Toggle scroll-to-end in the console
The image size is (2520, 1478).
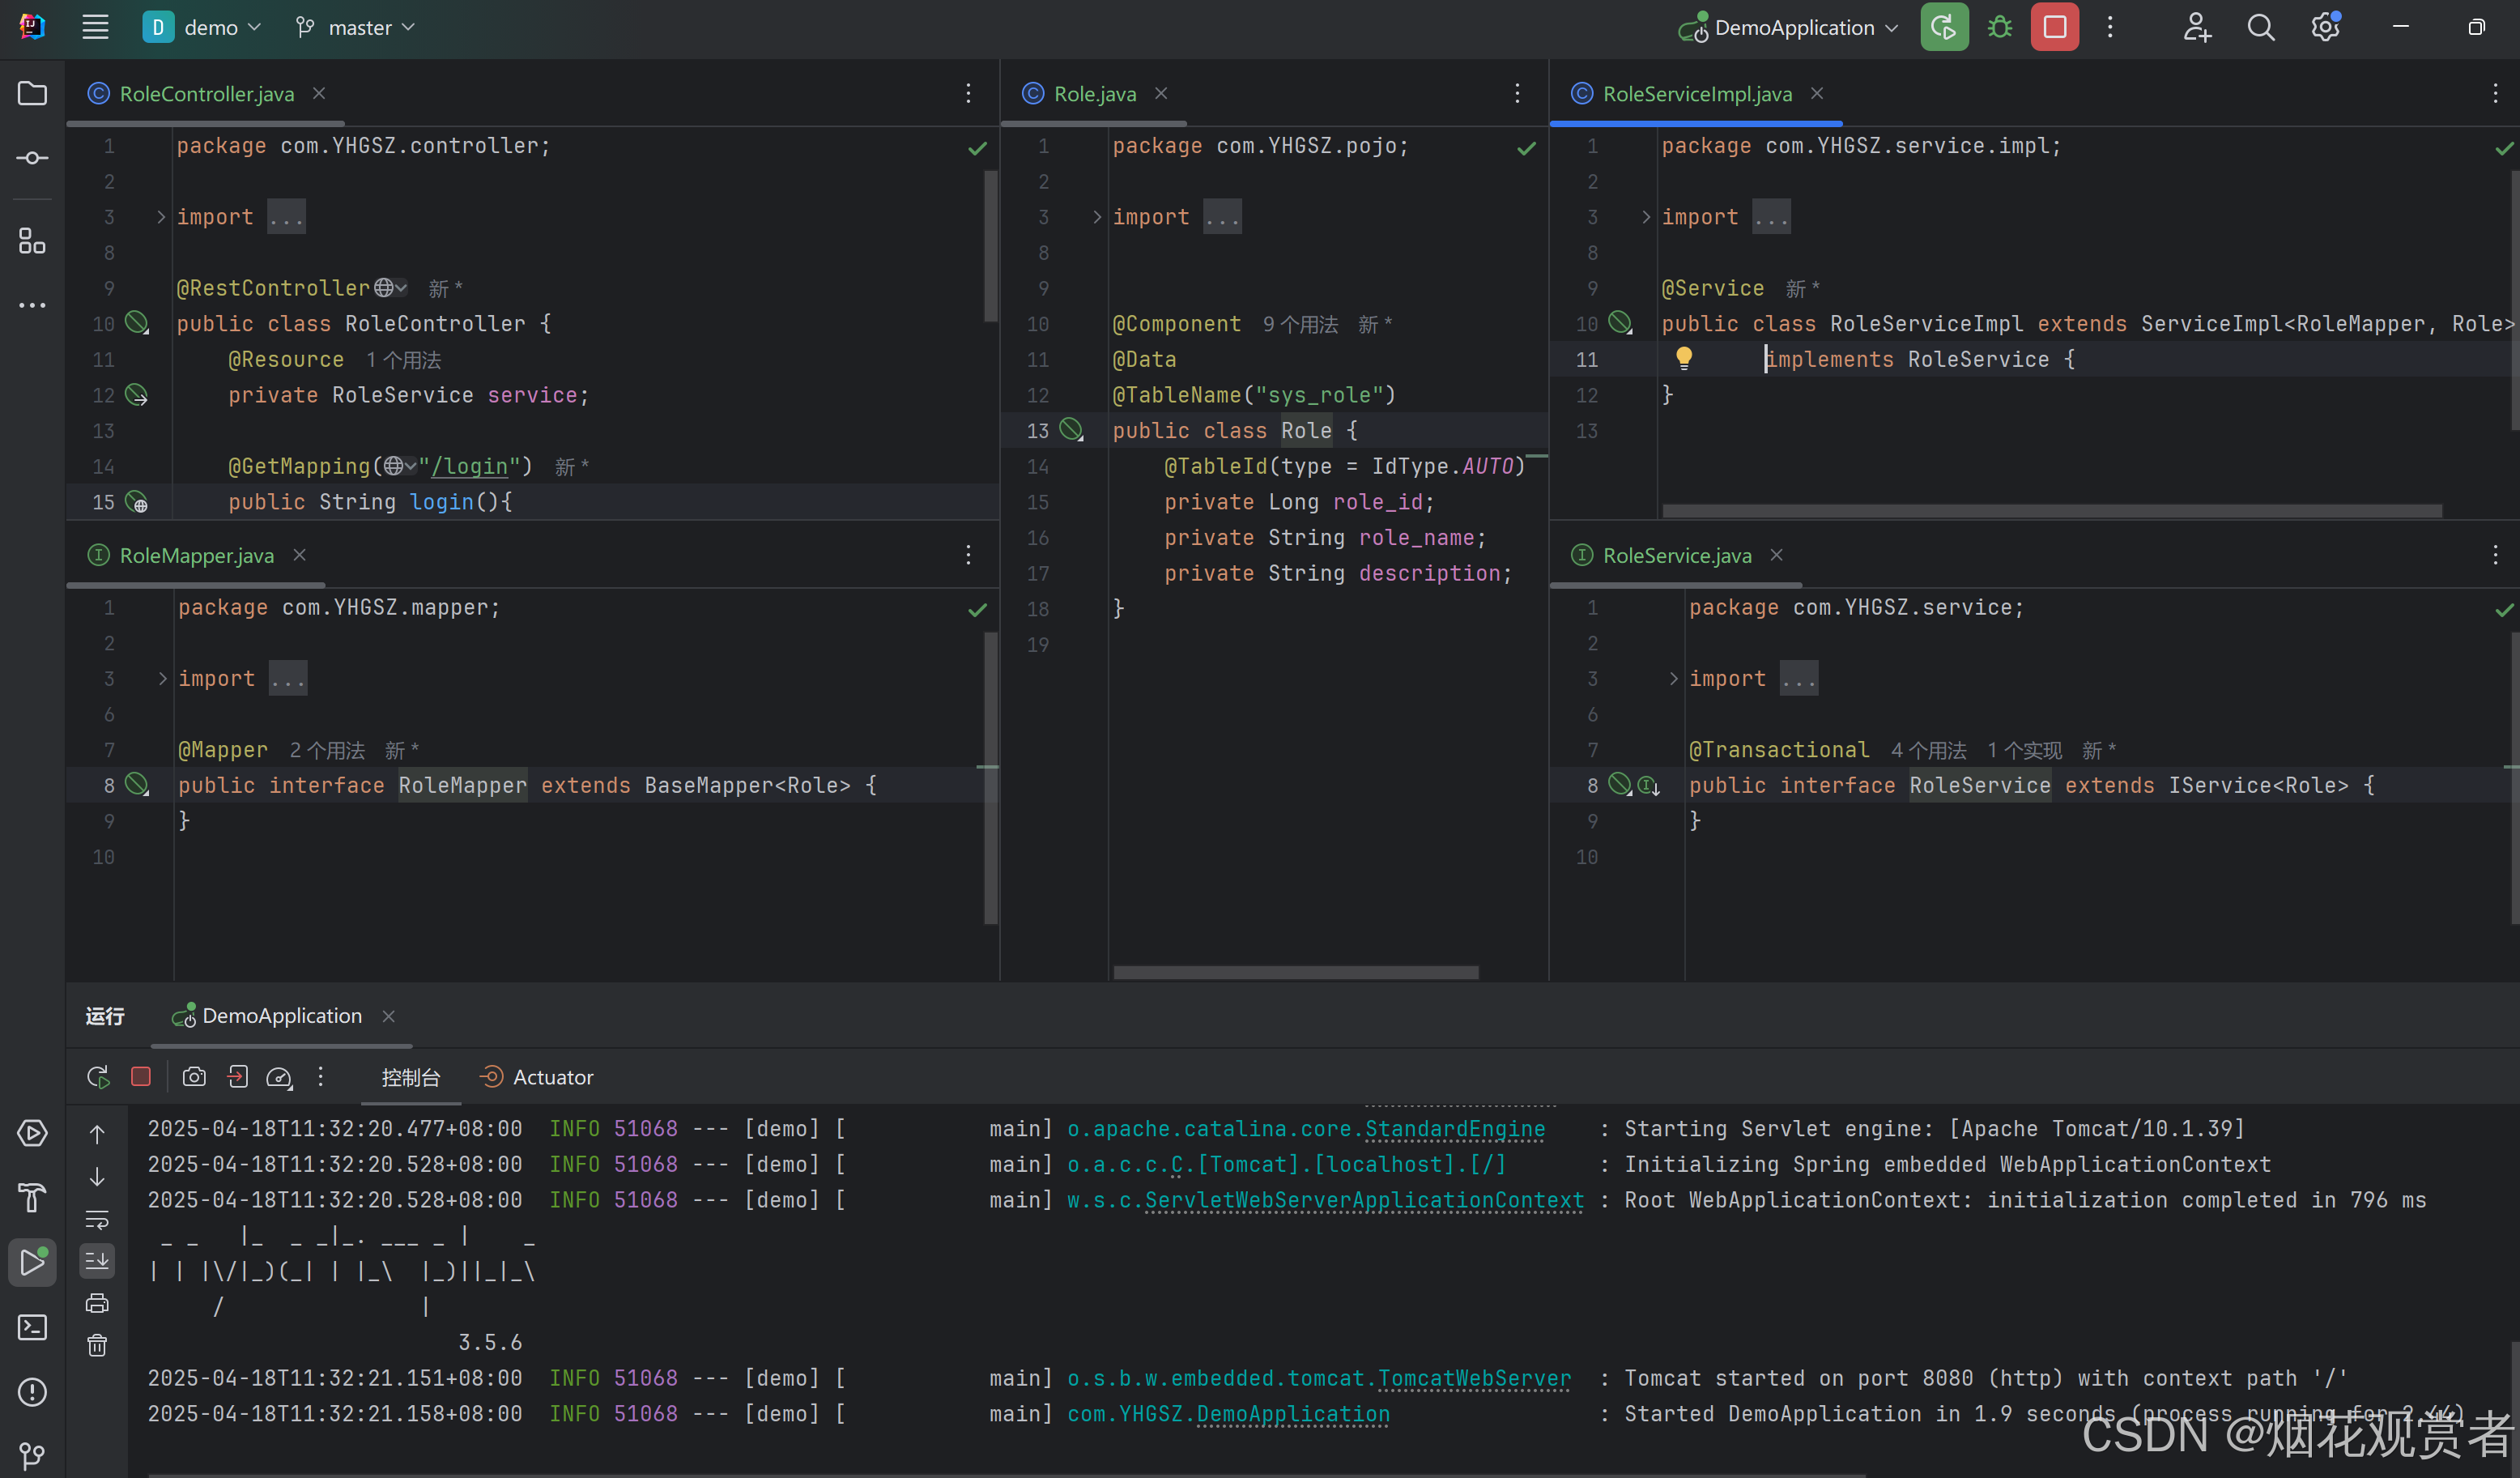coord(97,1261)
